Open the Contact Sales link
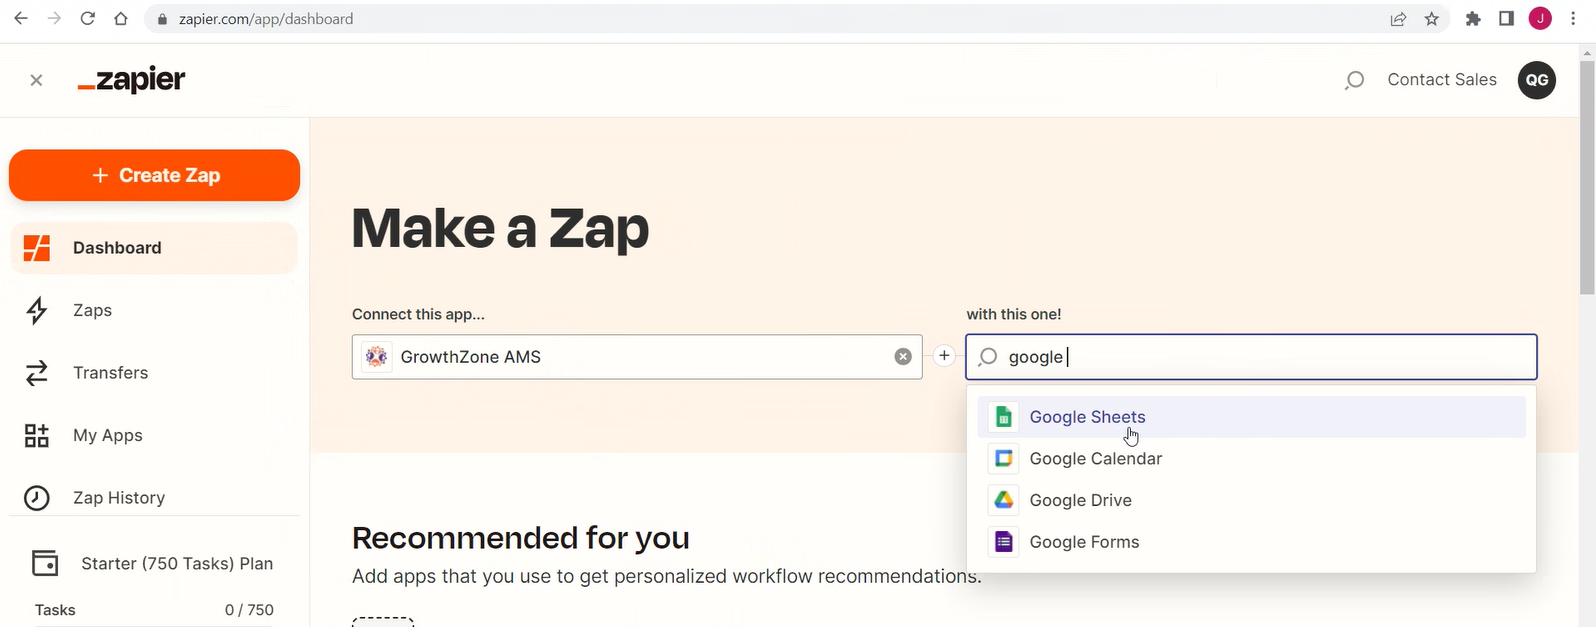1596x627 pixels. 1442,80
